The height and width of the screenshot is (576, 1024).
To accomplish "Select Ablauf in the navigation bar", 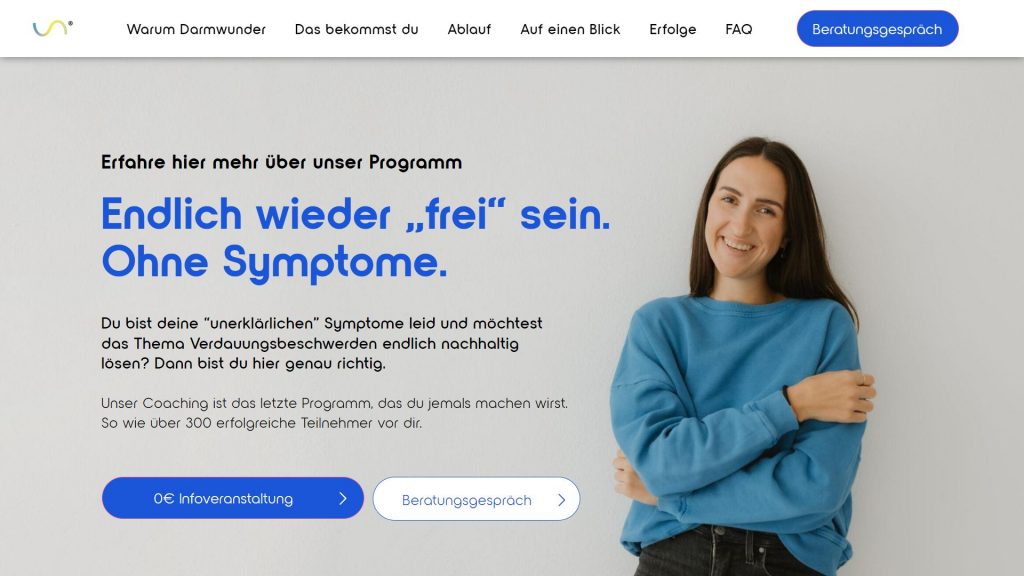I will 469,29.
